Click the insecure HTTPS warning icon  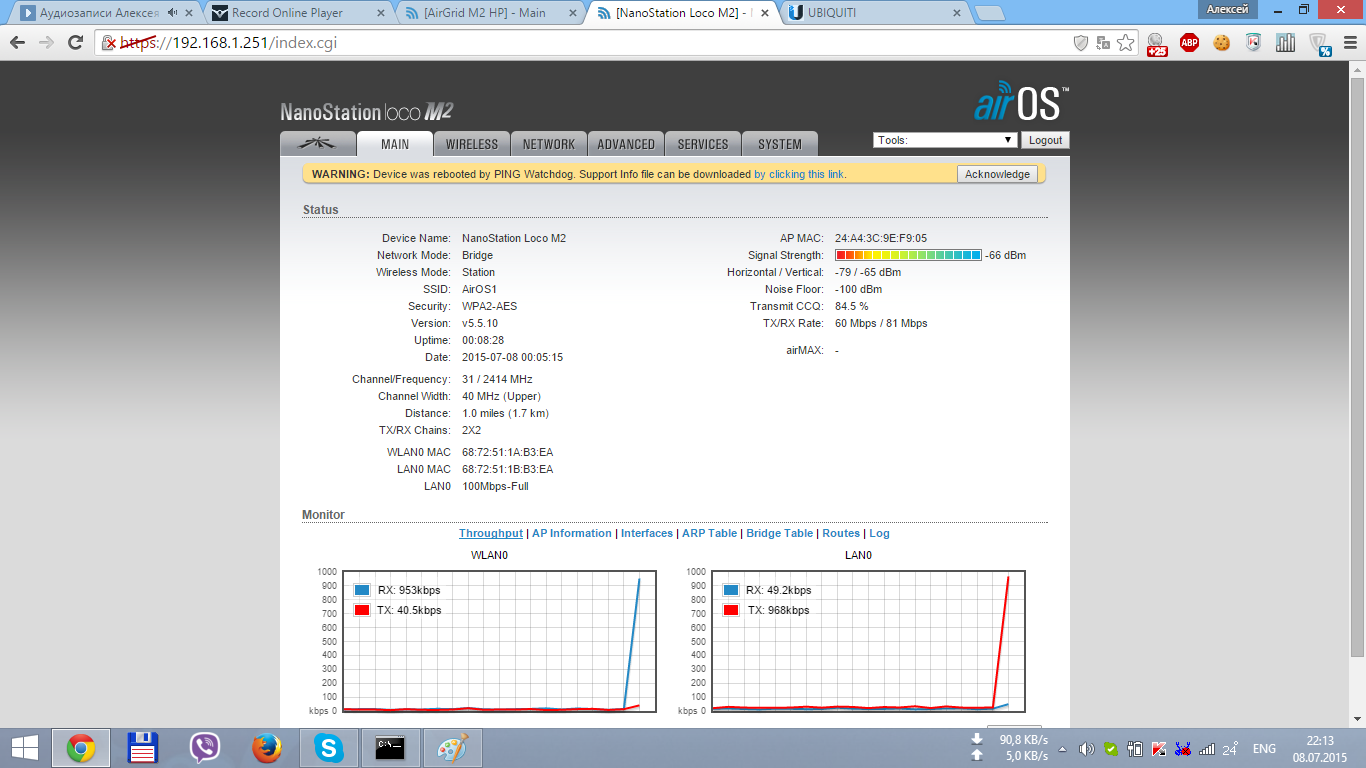[110, 43]
